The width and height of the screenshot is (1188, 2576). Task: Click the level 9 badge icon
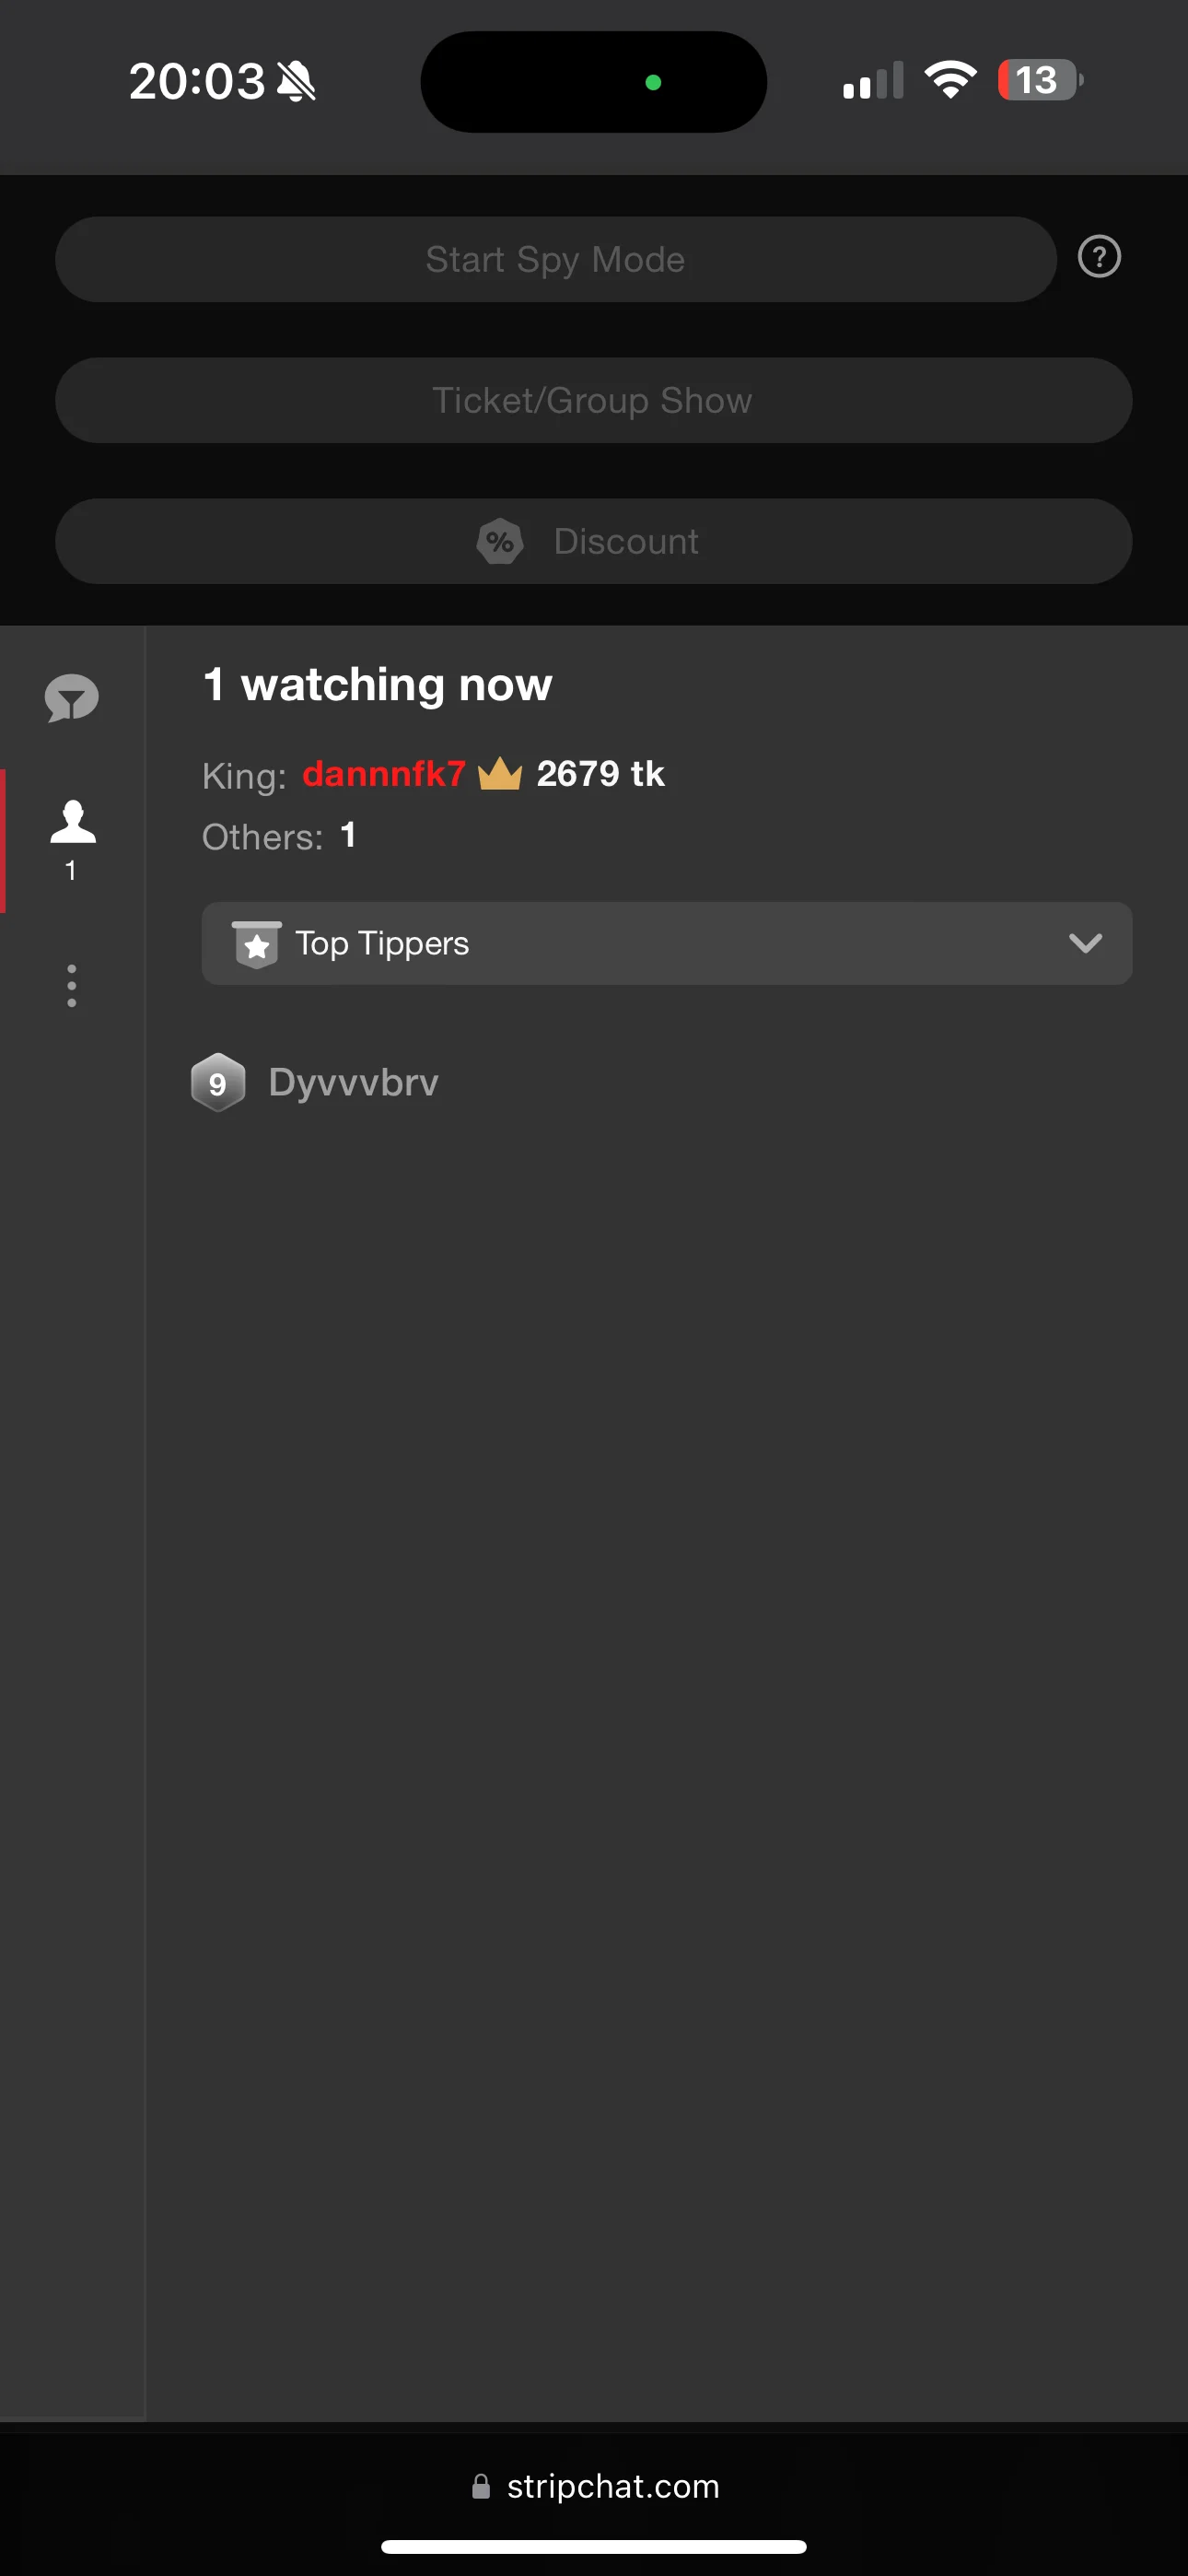coord(218,1083)
